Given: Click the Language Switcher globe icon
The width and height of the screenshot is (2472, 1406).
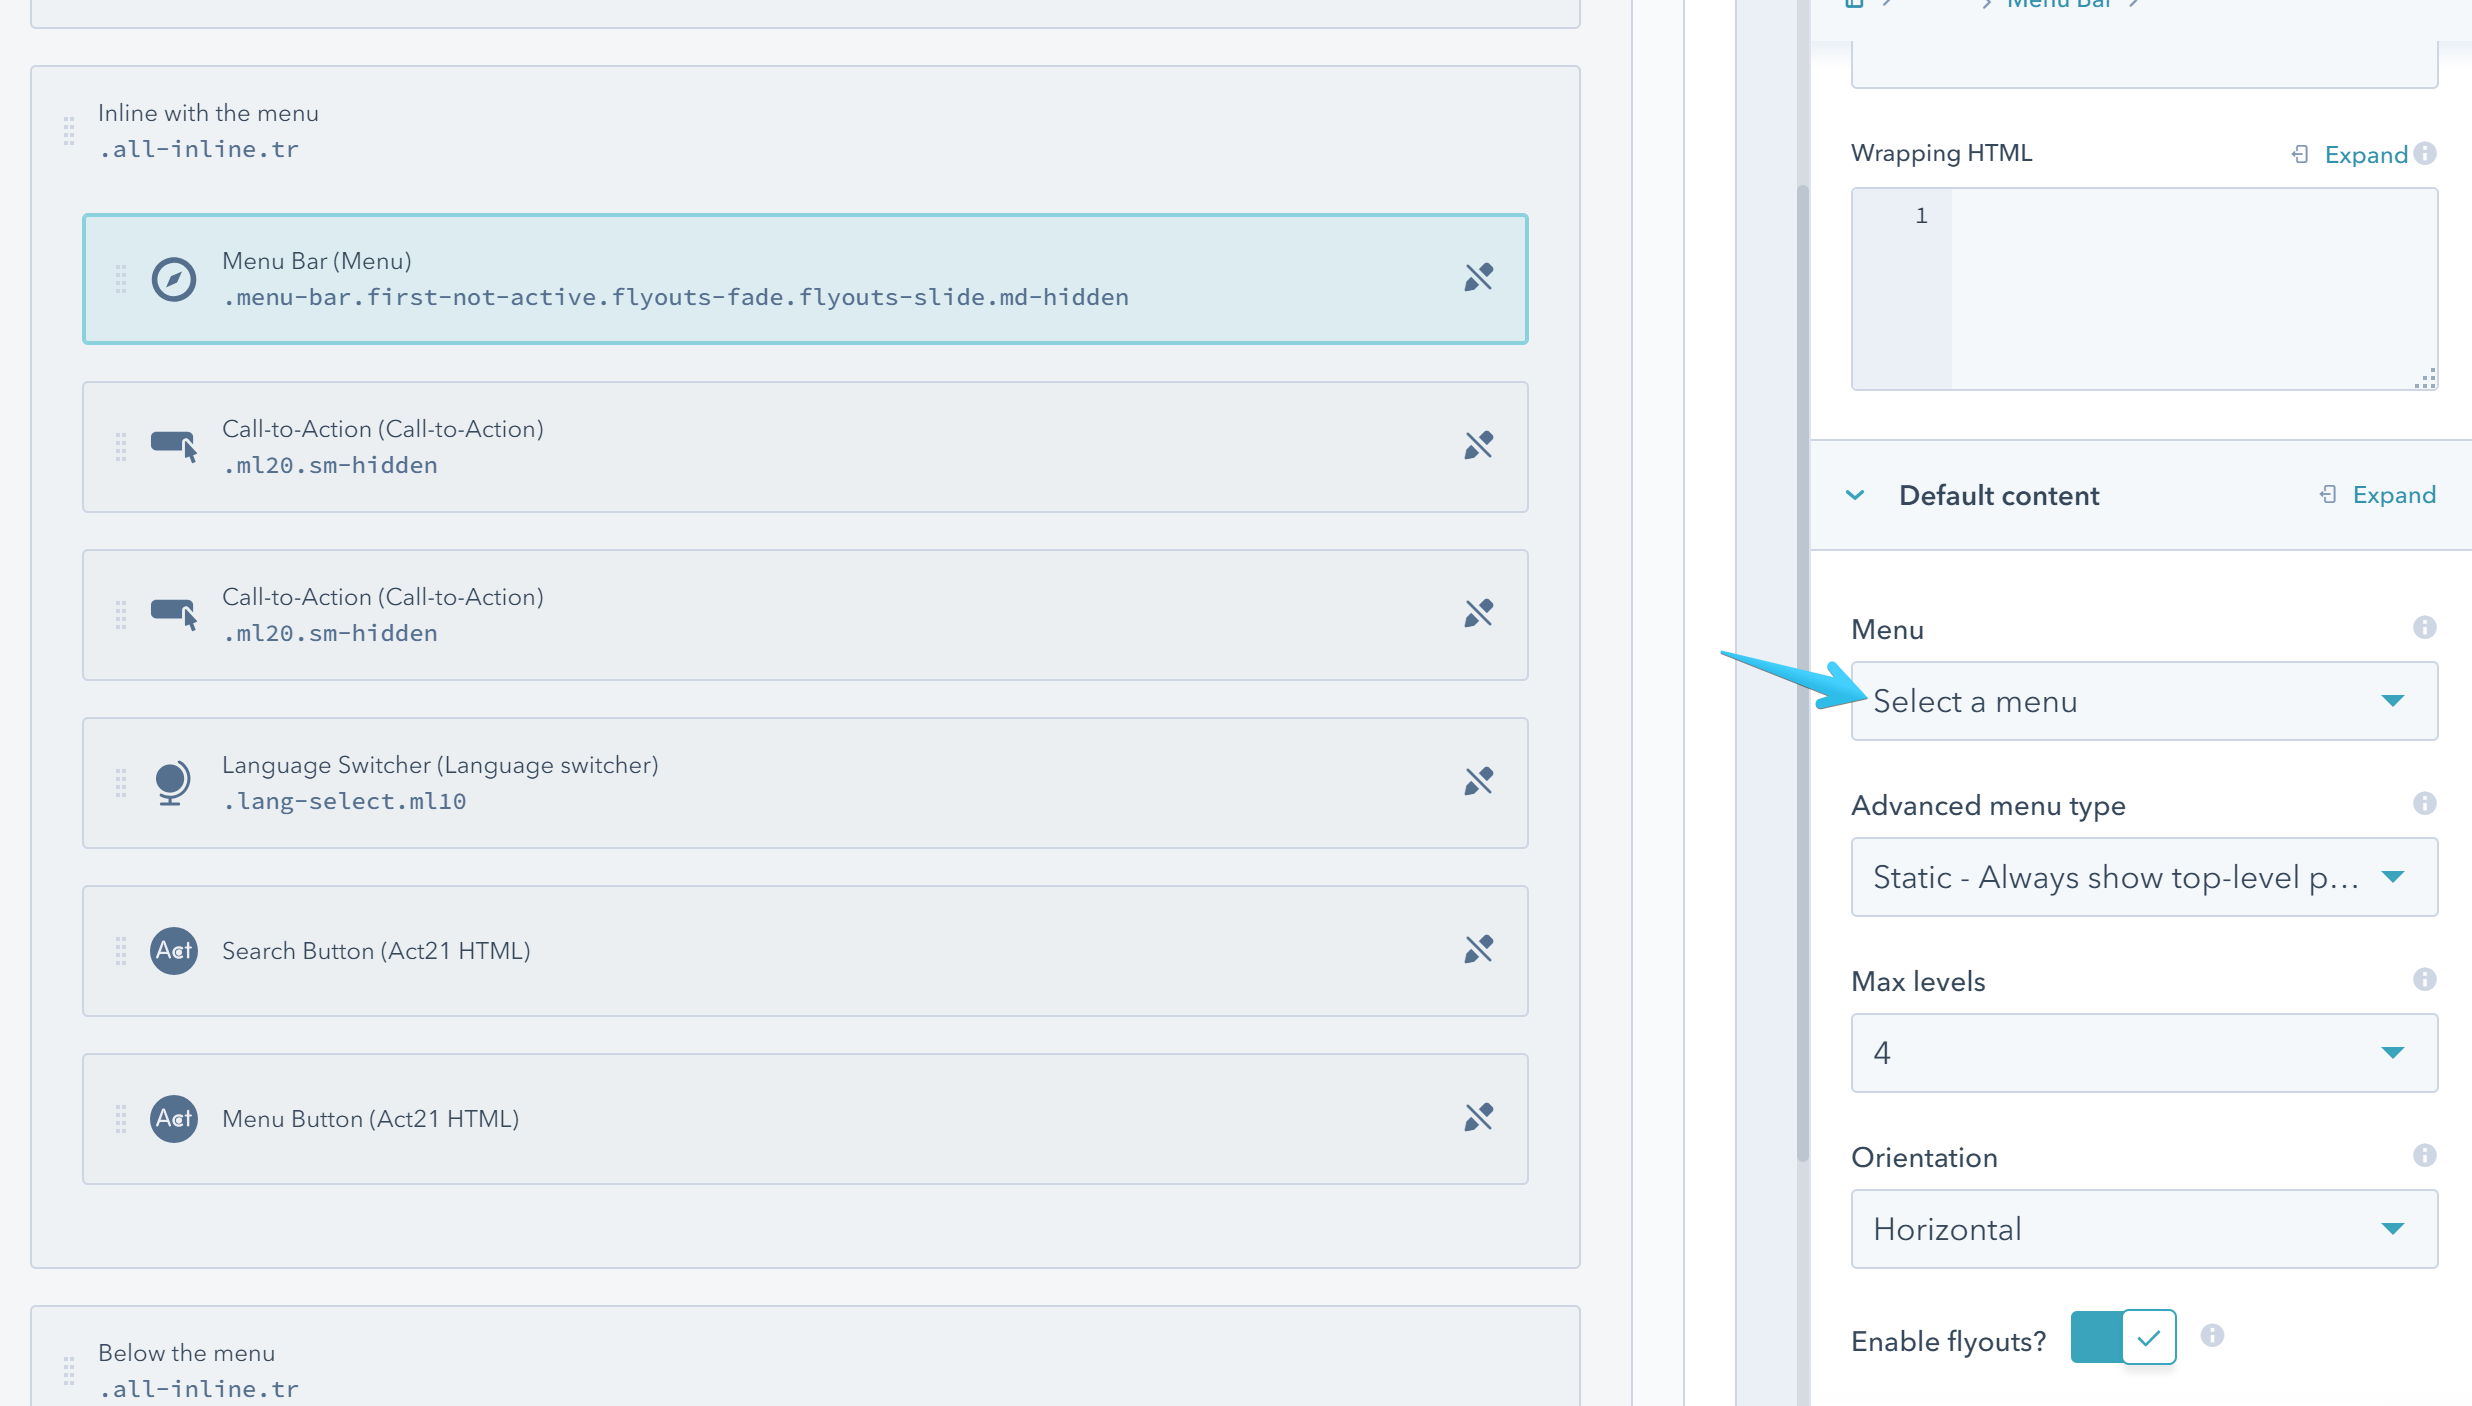Looking at the screenshot, I should point(172,783).
